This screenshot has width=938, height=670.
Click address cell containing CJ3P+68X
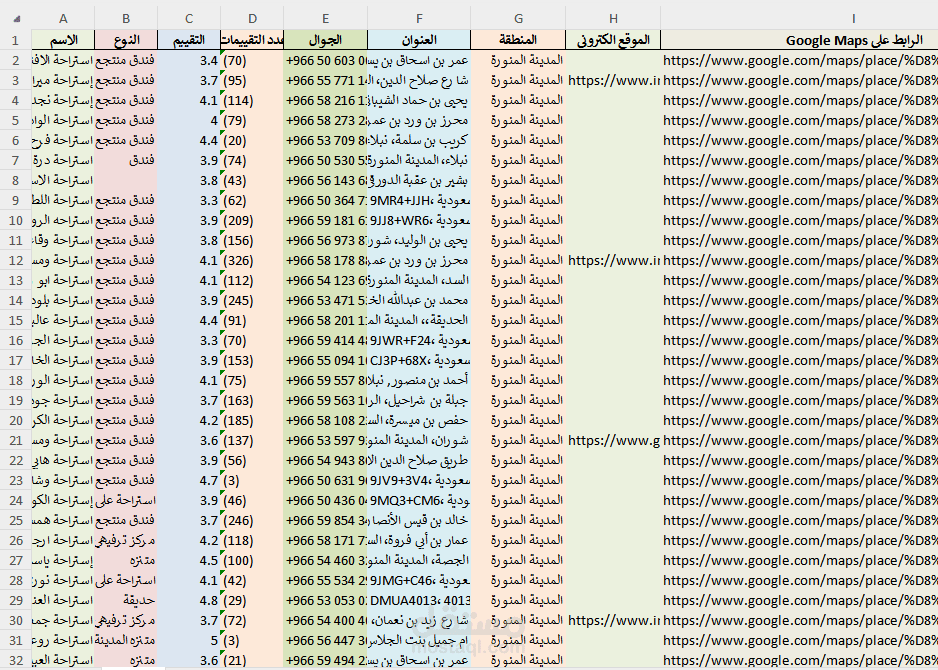pos(419,361)
